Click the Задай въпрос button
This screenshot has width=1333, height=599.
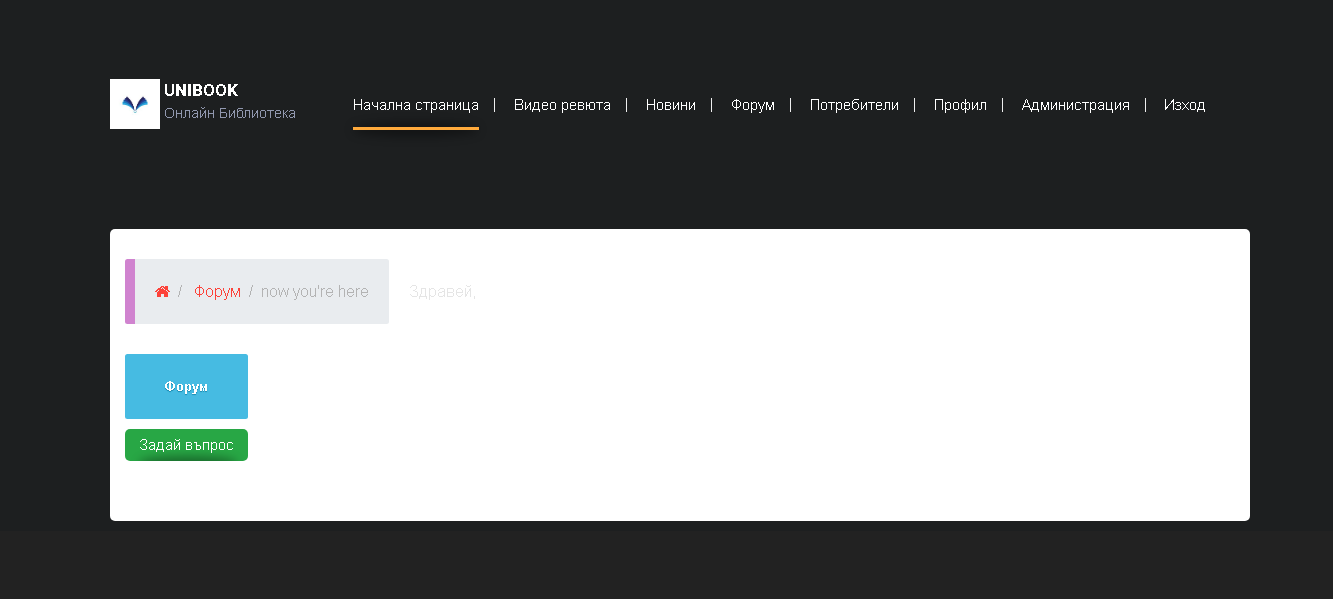pos(186,444)
